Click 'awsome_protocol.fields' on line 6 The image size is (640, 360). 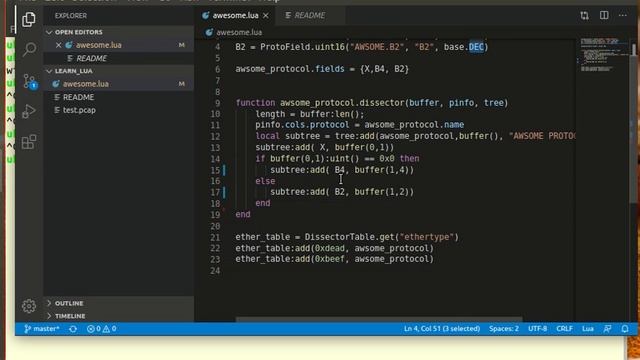[x=290, y=69]
